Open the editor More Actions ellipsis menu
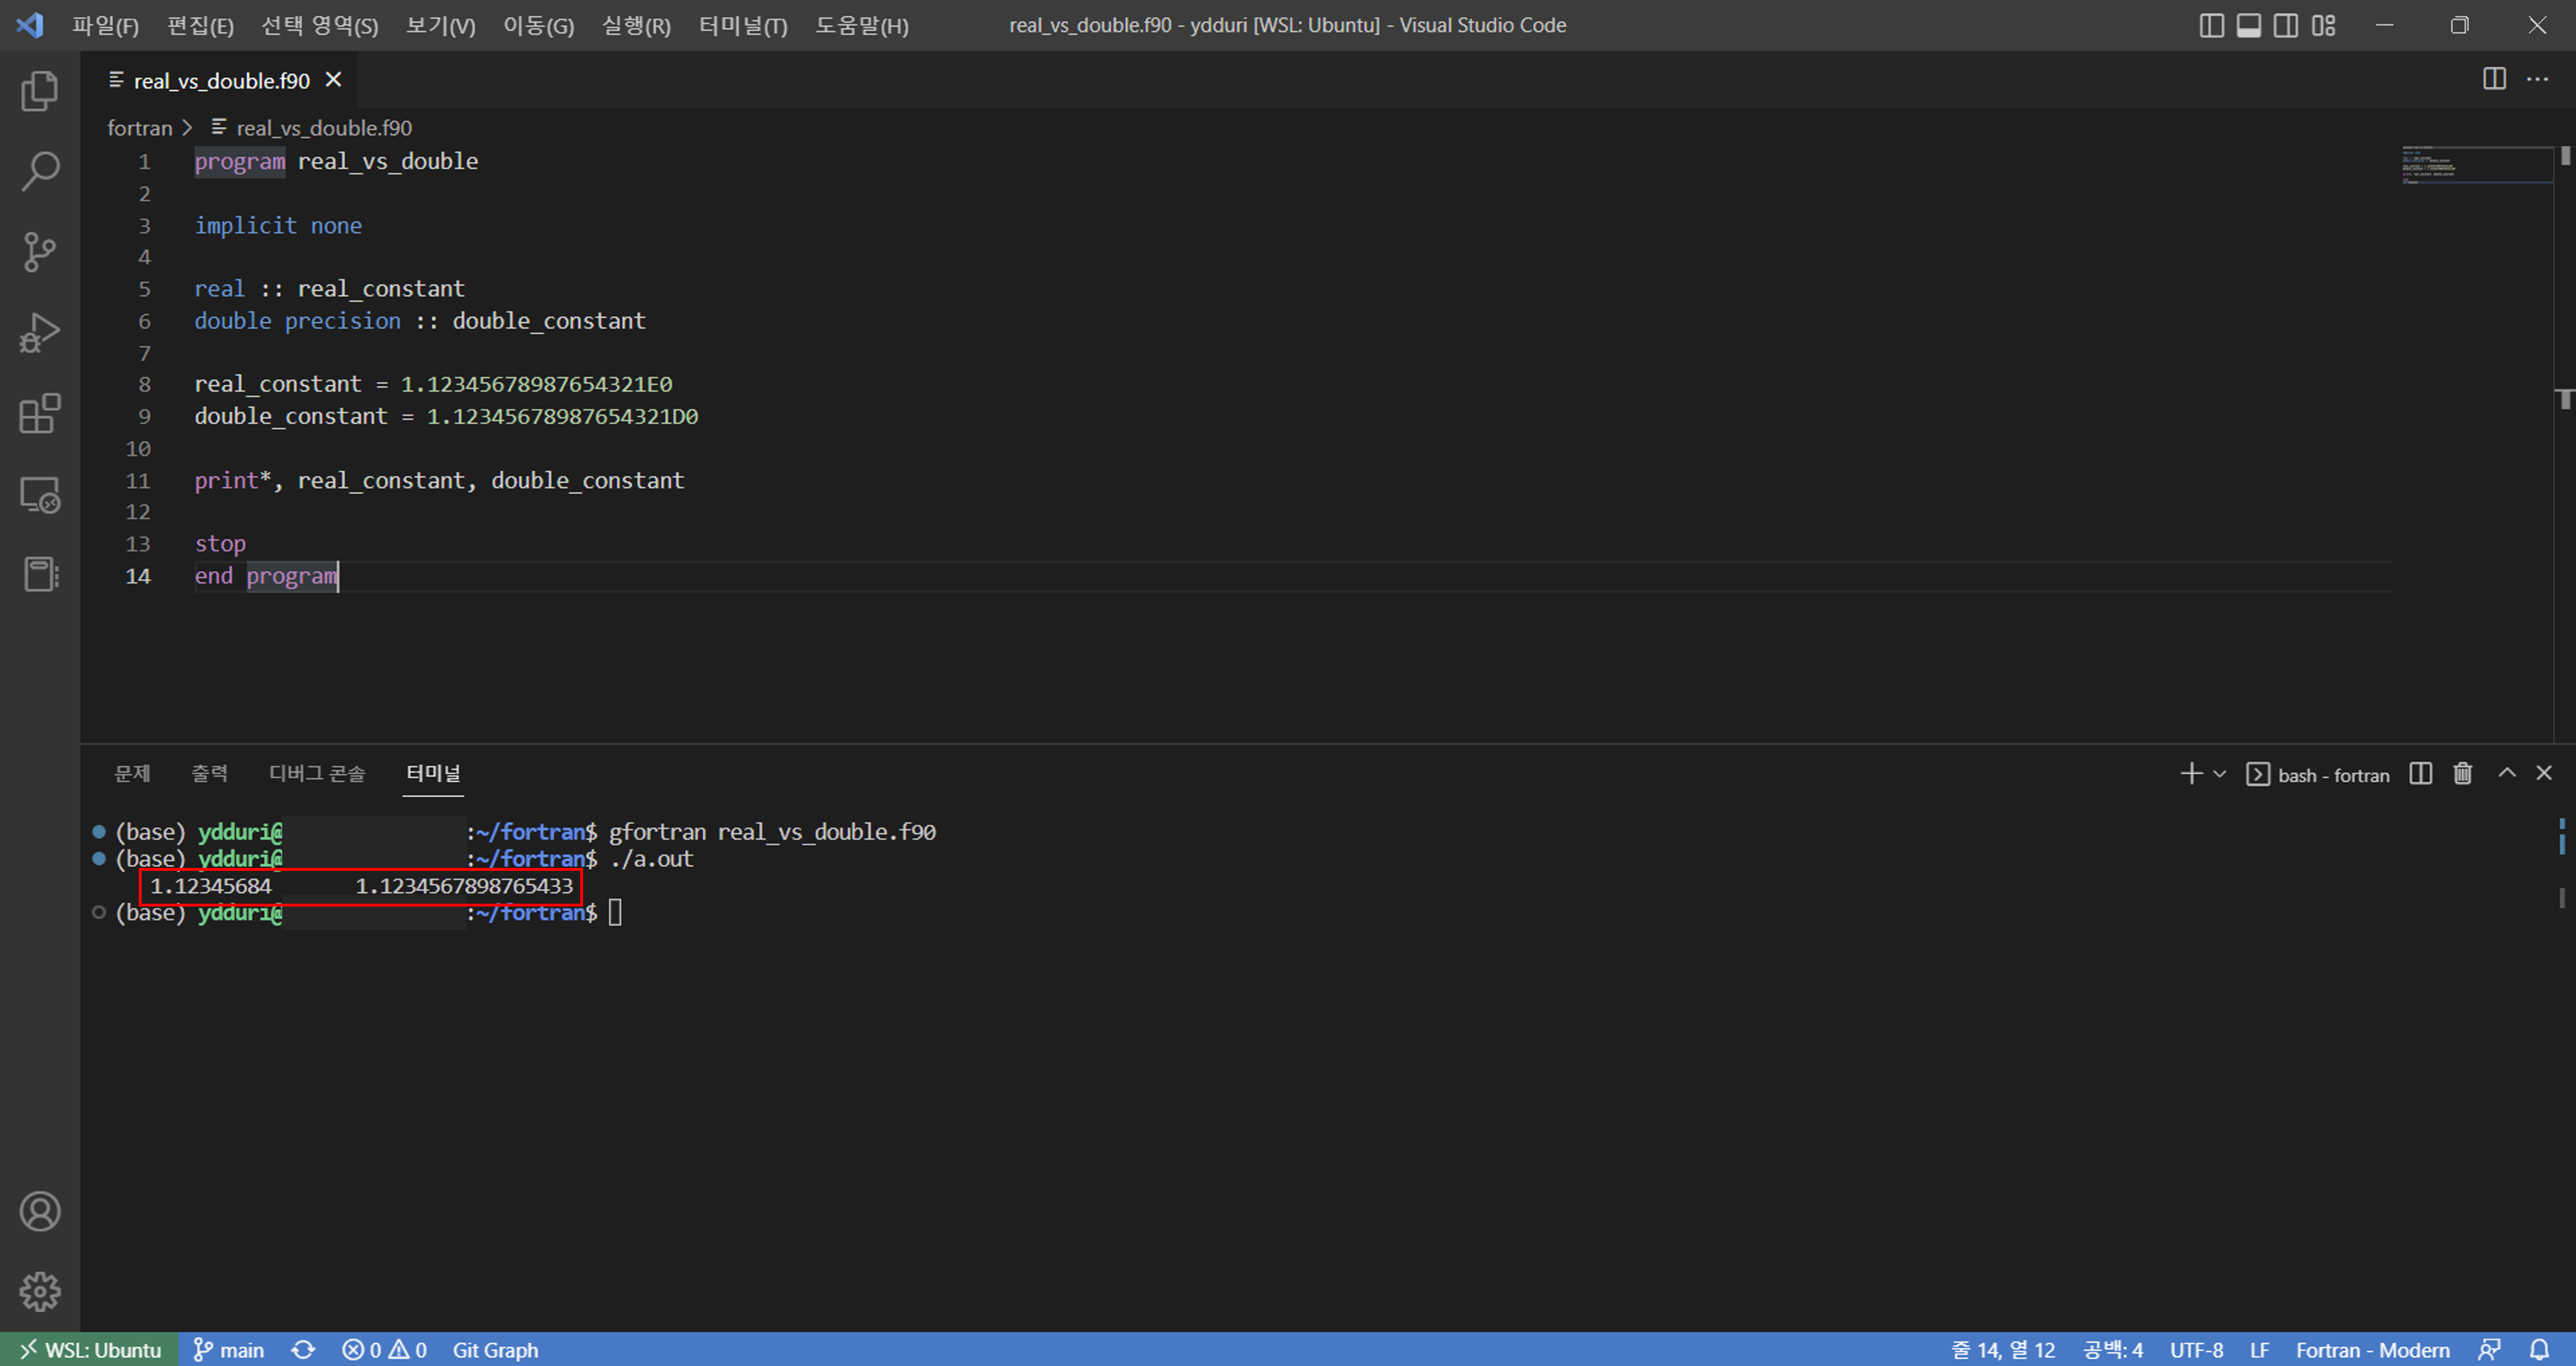2576x1366 pixels. (x=2537, y=79)
